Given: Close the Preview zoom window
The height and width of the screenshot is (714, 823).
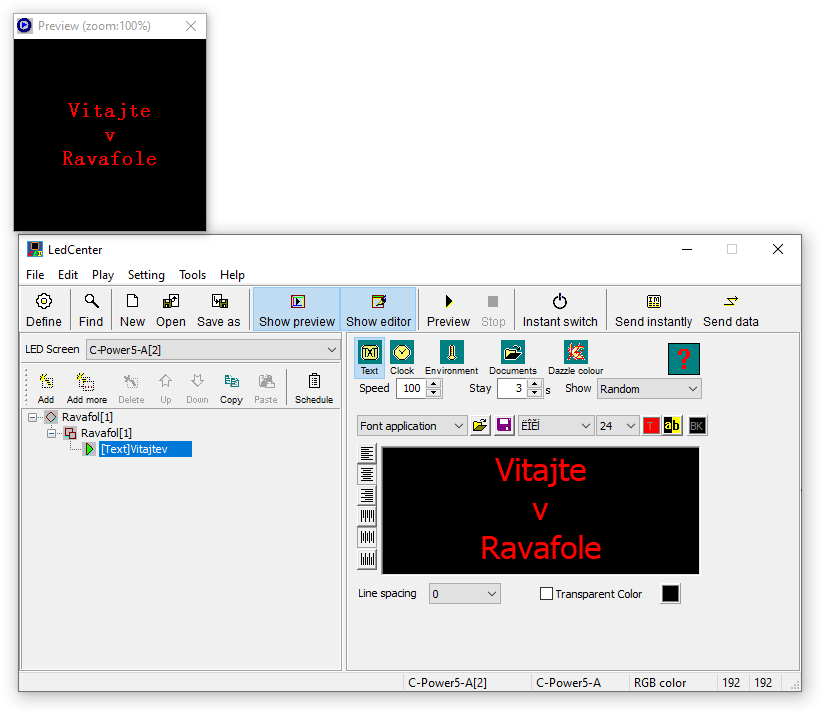Looking at the screenshot, I should [x=191, y=26].
